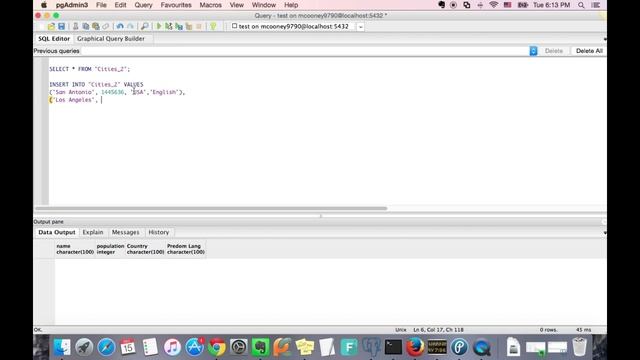The height and width of the screenshot is (360, 640).
Task: Open Evernote from the dock
Action: [261, 347]
